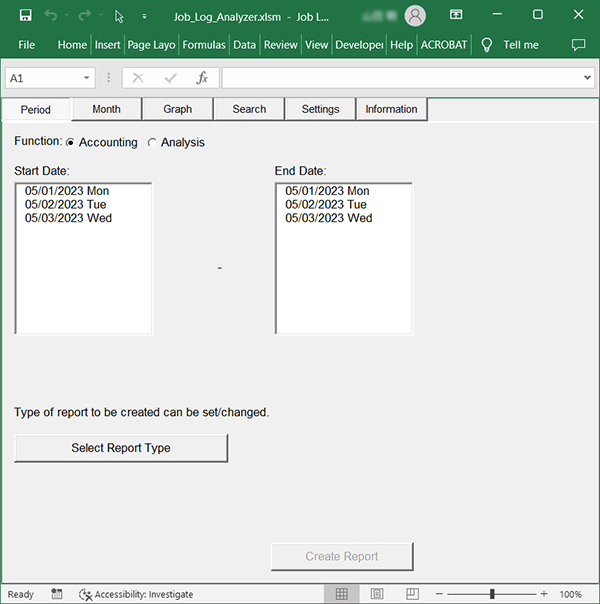Click the Cancel X formula bar icon
The height and width of the screenshot is (604, 600).
pos(138,78)
